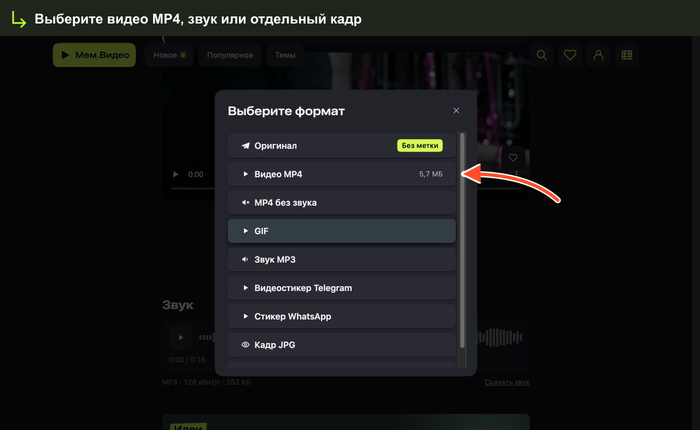Click the Без метки badge
The width and height of the screenshot is (700, 430).
(x=420, y=146)
